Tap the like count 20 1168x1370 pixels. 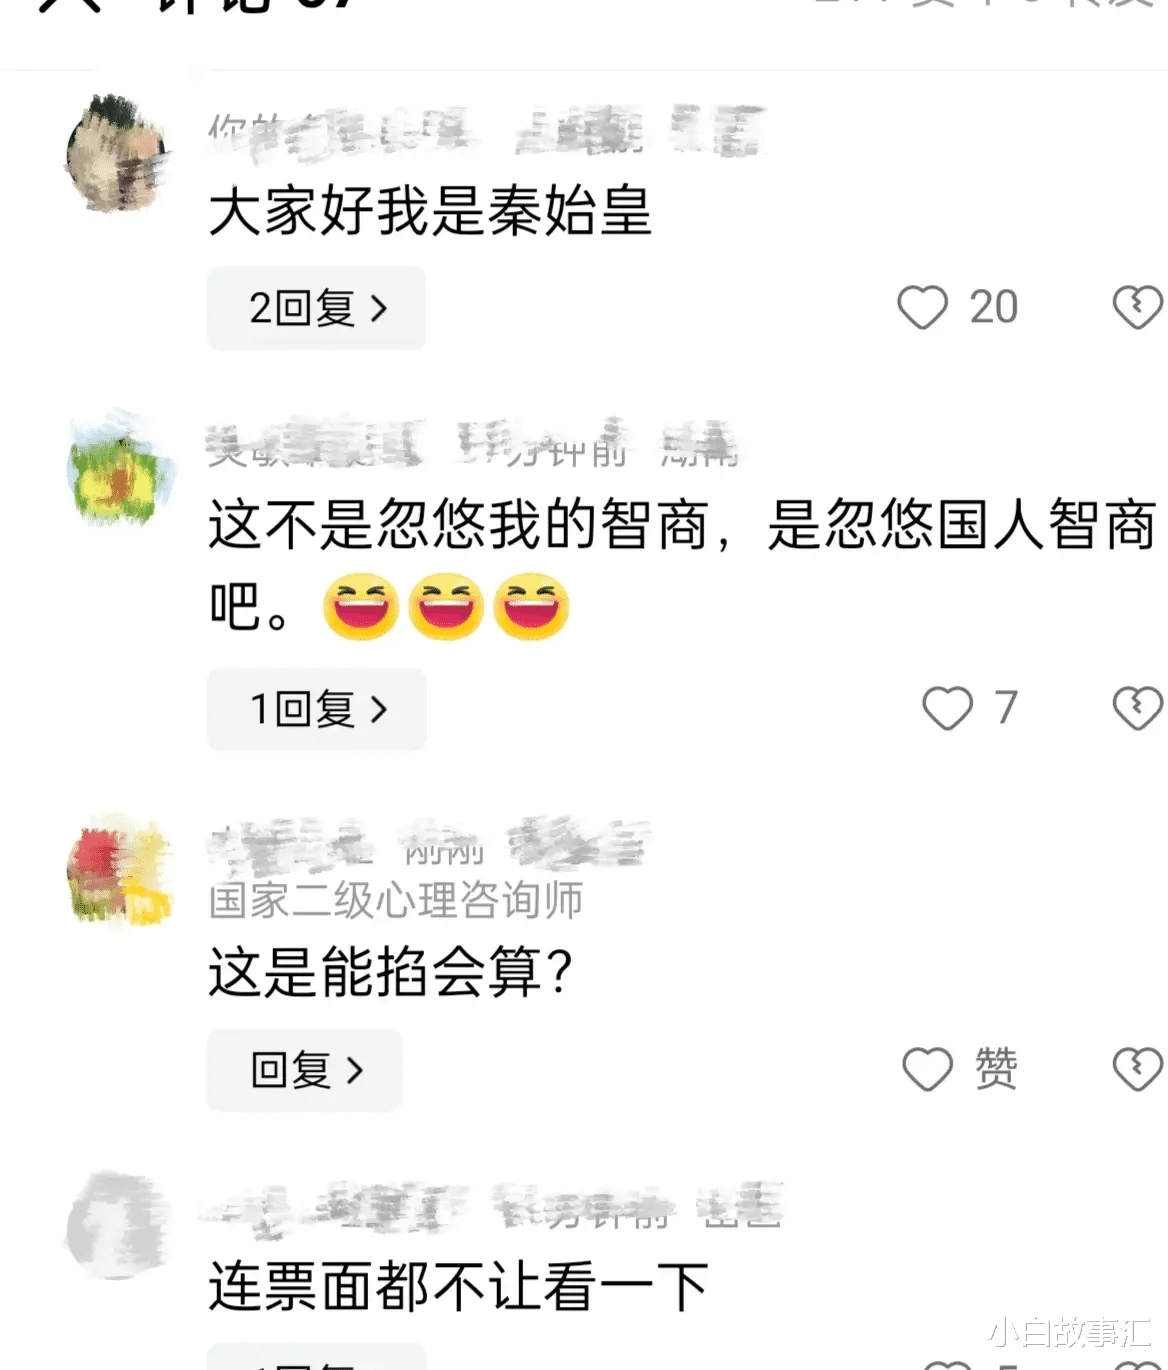click(994, 307)
